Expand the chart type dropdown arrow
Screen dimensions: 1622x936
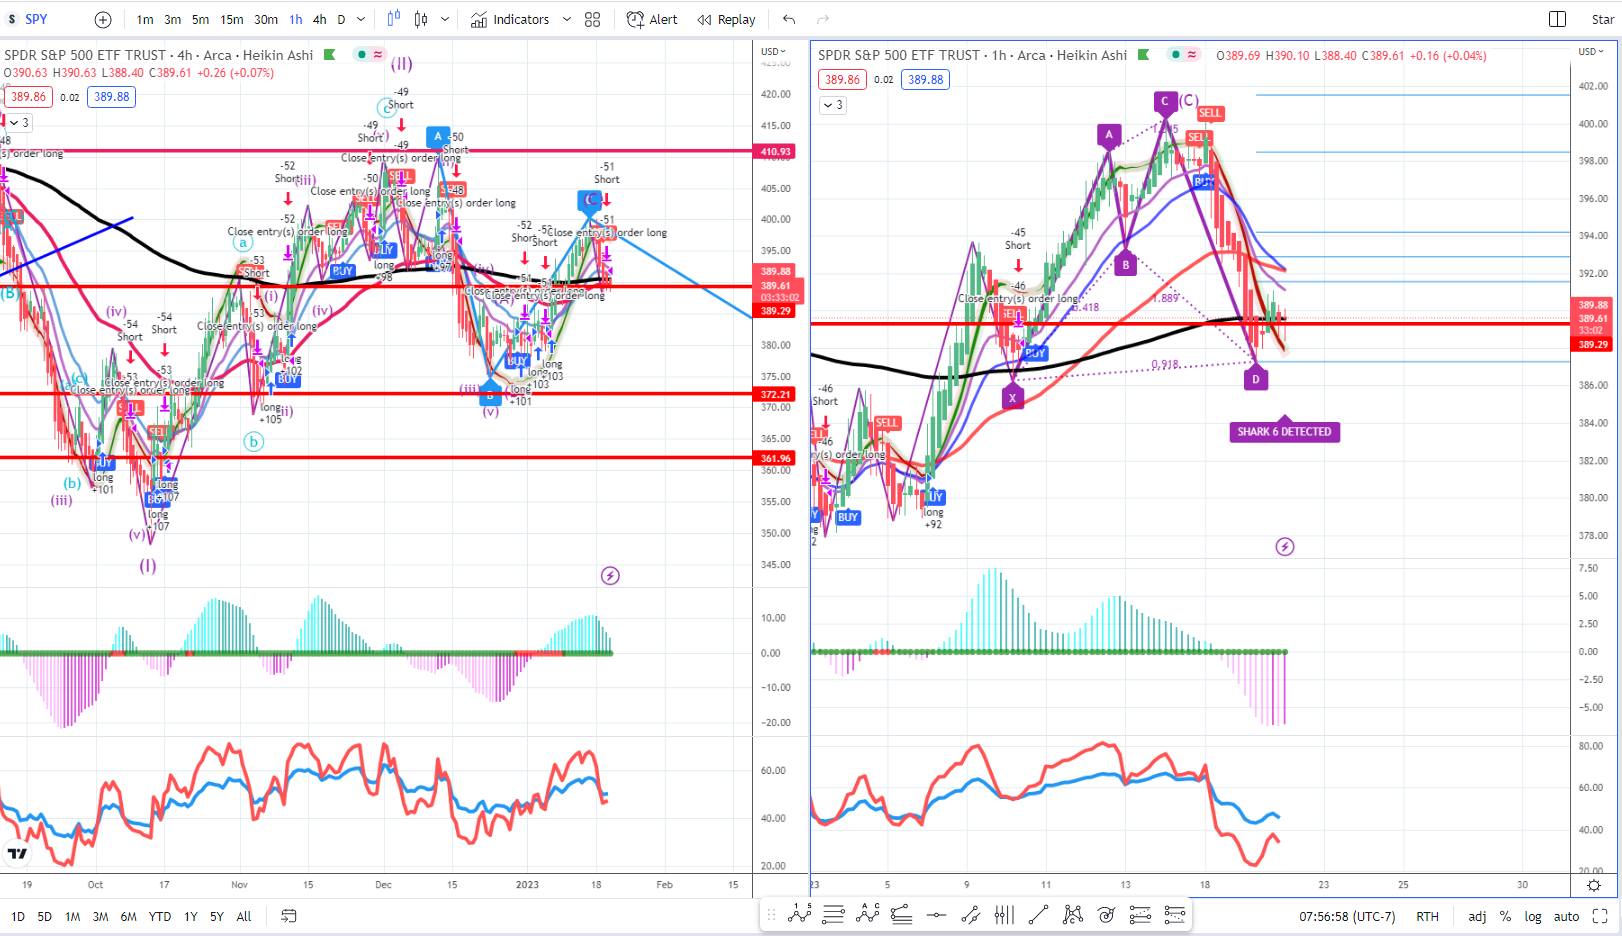click(445, 19)
